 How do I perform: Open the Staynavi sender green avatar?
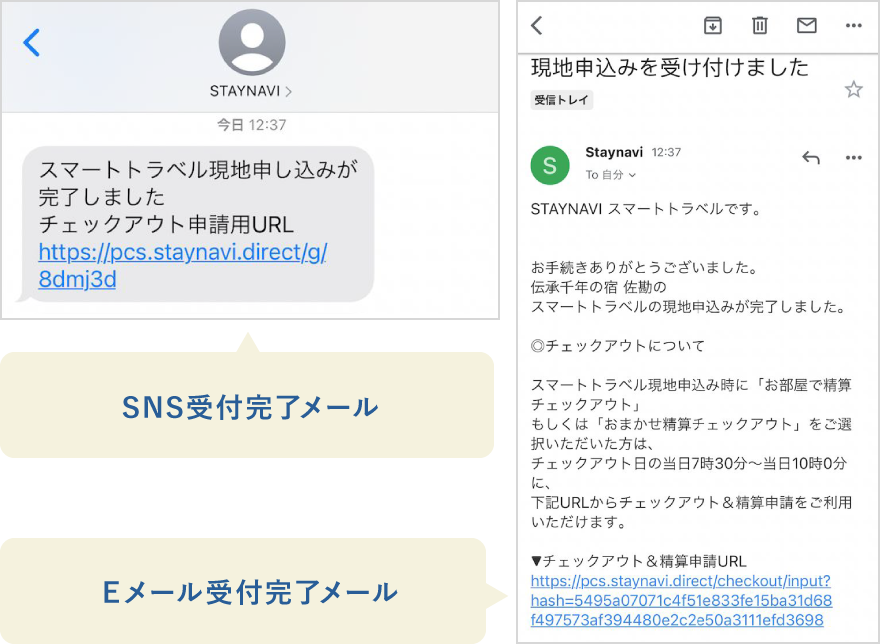549,165
